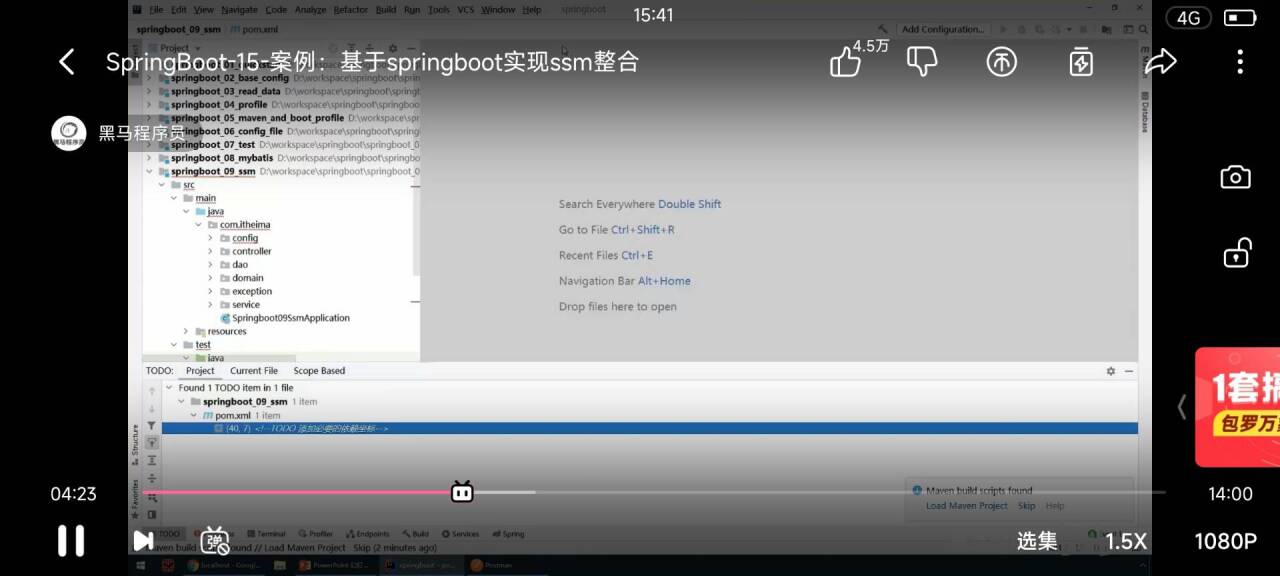Open the Refactor menu in IDE
1280x576 pixels.
[x=350, y=10]
